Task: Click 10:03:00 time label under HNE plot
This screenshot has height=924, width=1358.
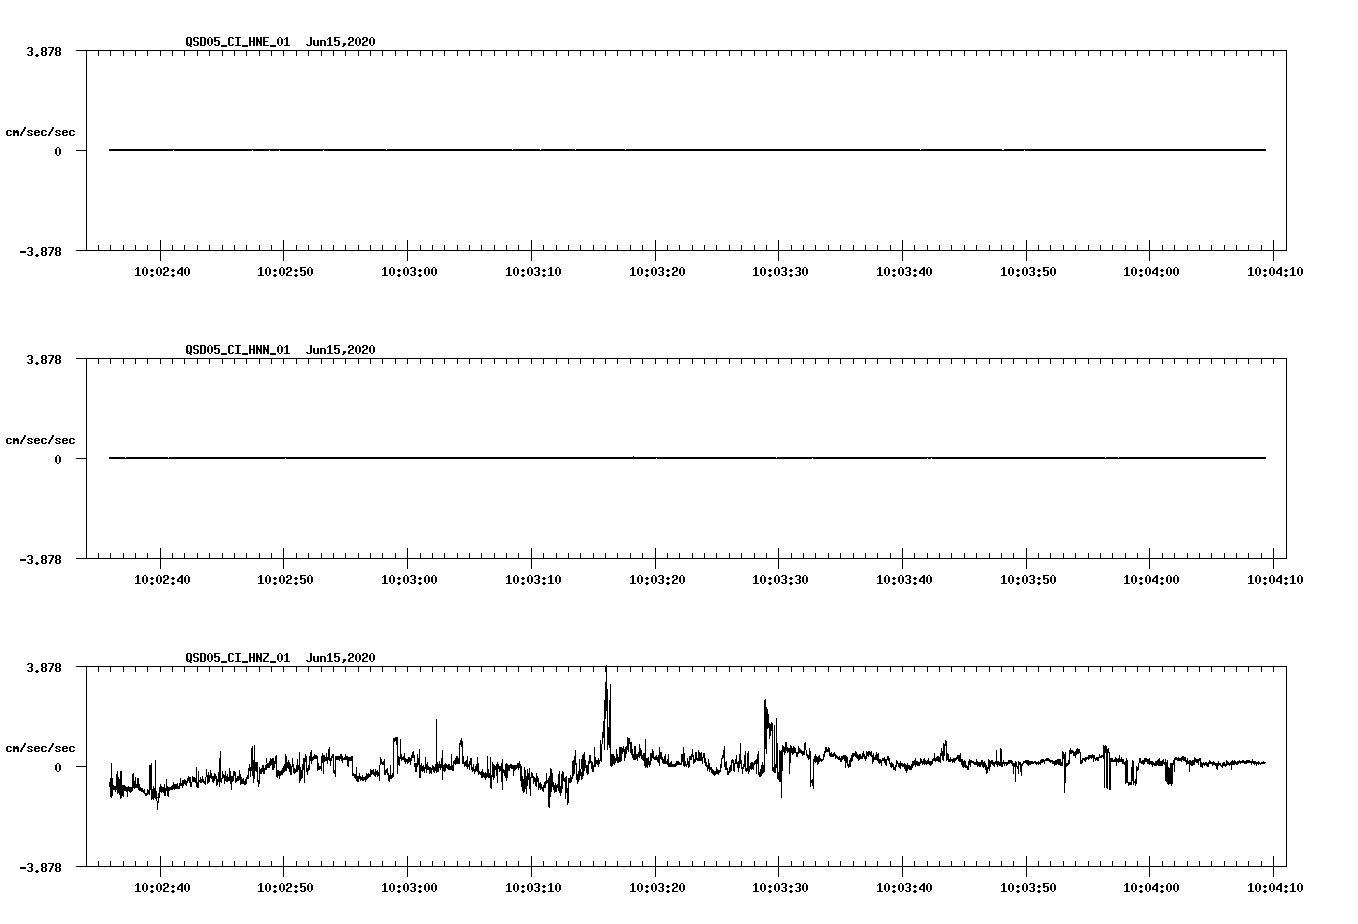Action: pos(408,271)
